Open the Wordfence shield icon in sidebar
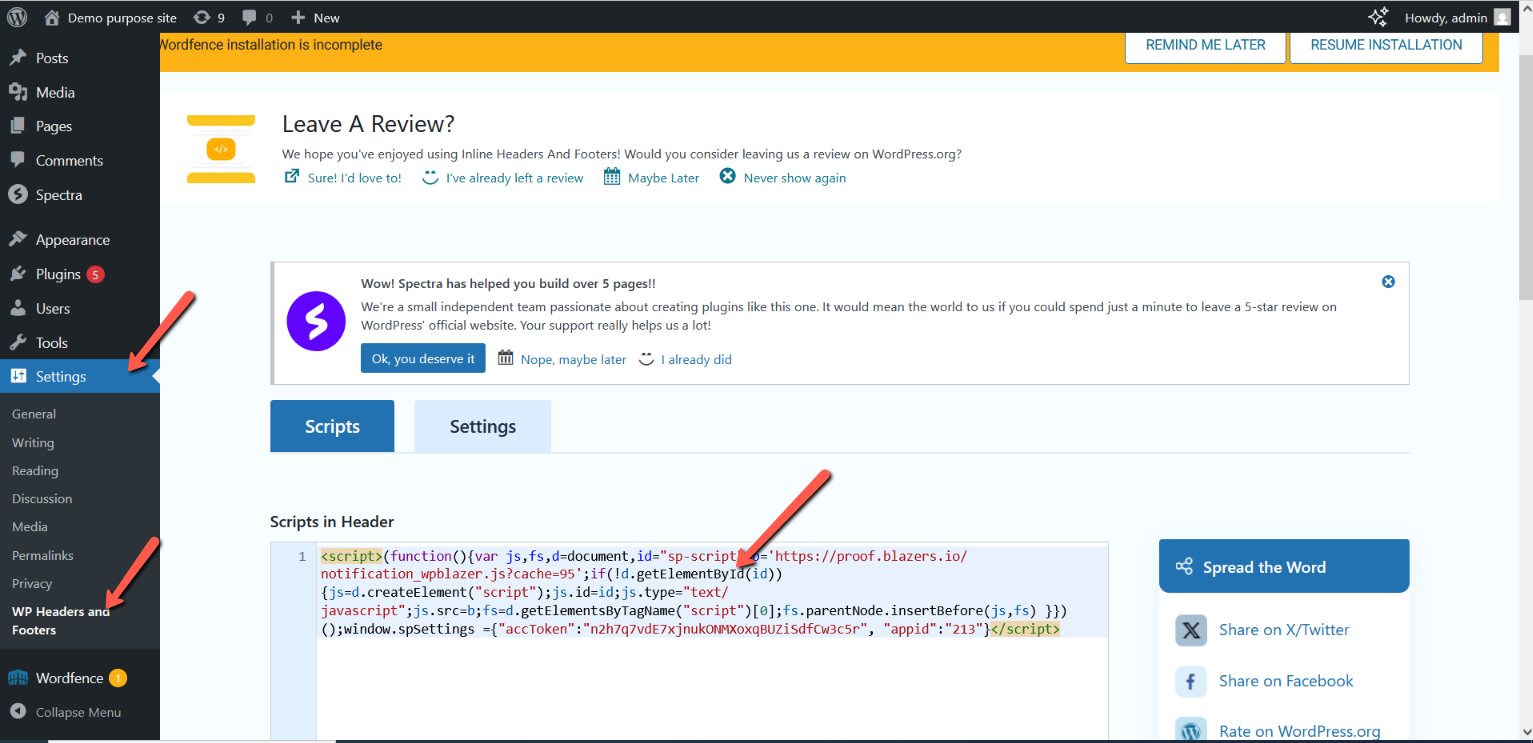Image resolution: width=1533 pixels, height=743 pixels. point(18,678)
